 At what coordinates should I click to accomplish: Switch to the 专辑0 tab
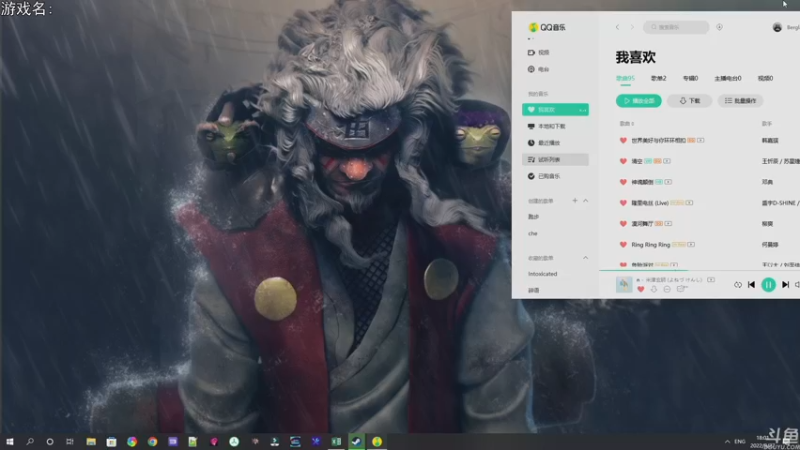point(690,78)
